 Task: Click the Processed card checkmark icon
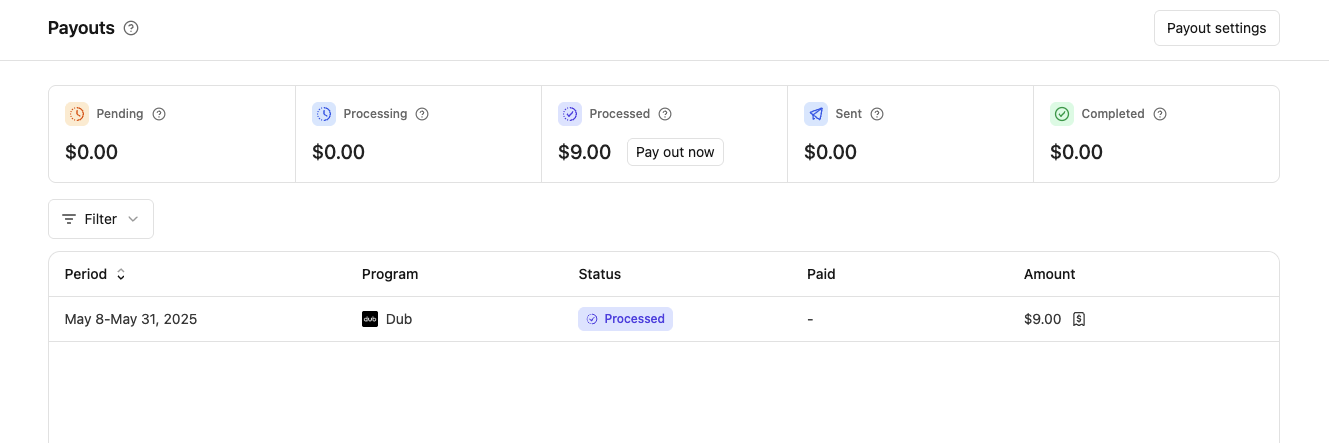(570, 114)
